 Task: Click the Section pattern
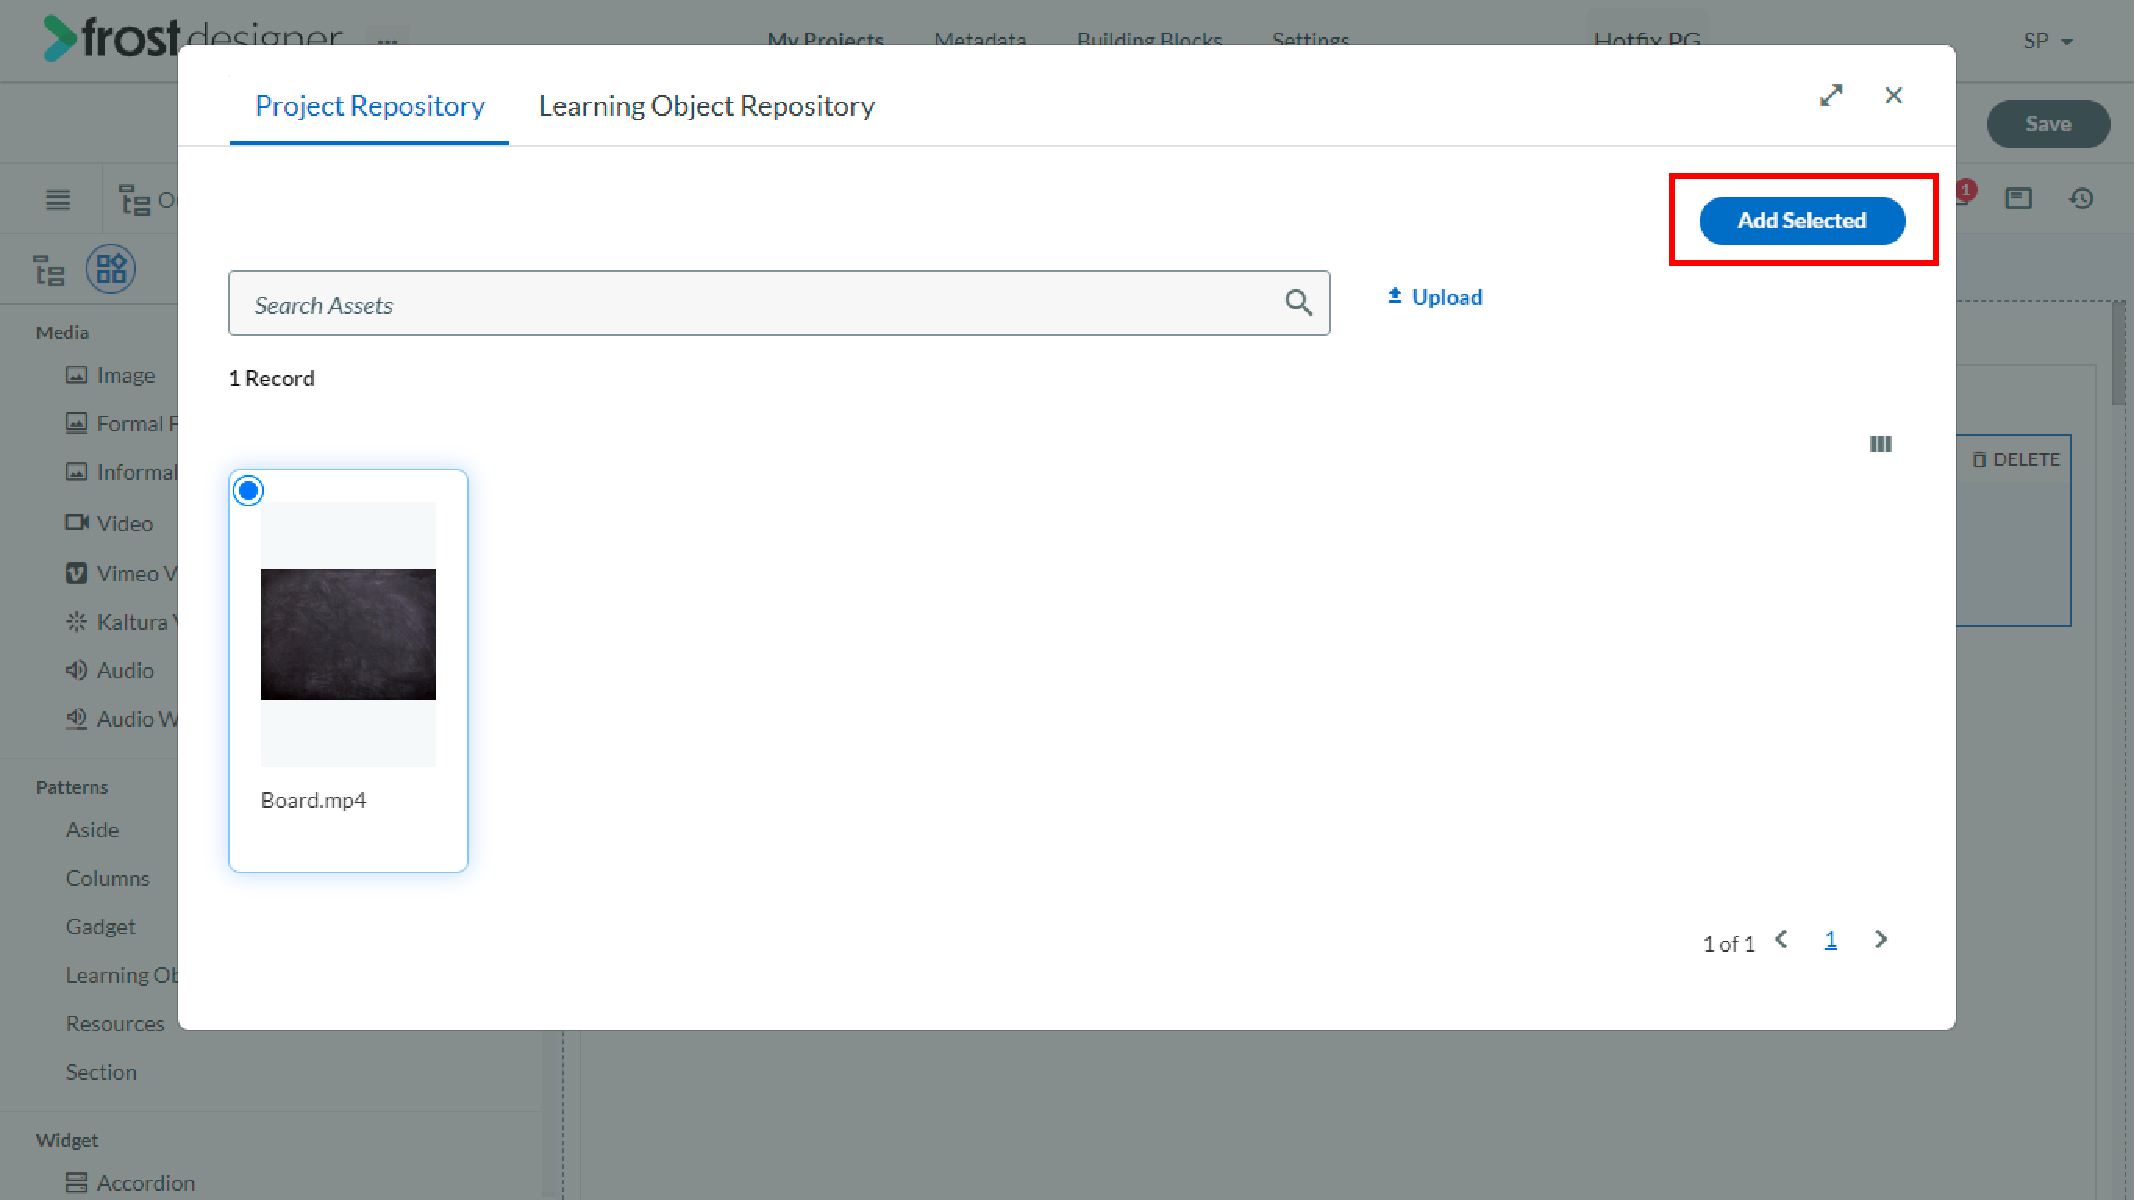[x=101, y=1072]
